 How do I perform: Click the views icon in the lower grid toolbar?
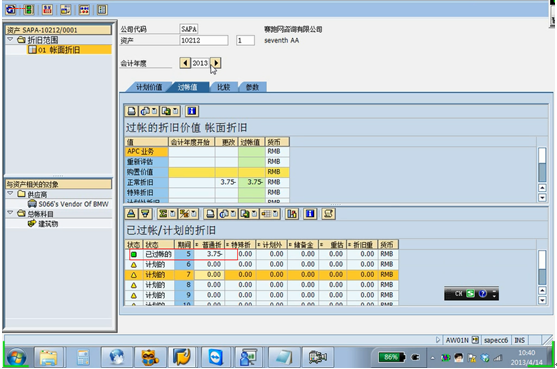(x=224, y=214)
